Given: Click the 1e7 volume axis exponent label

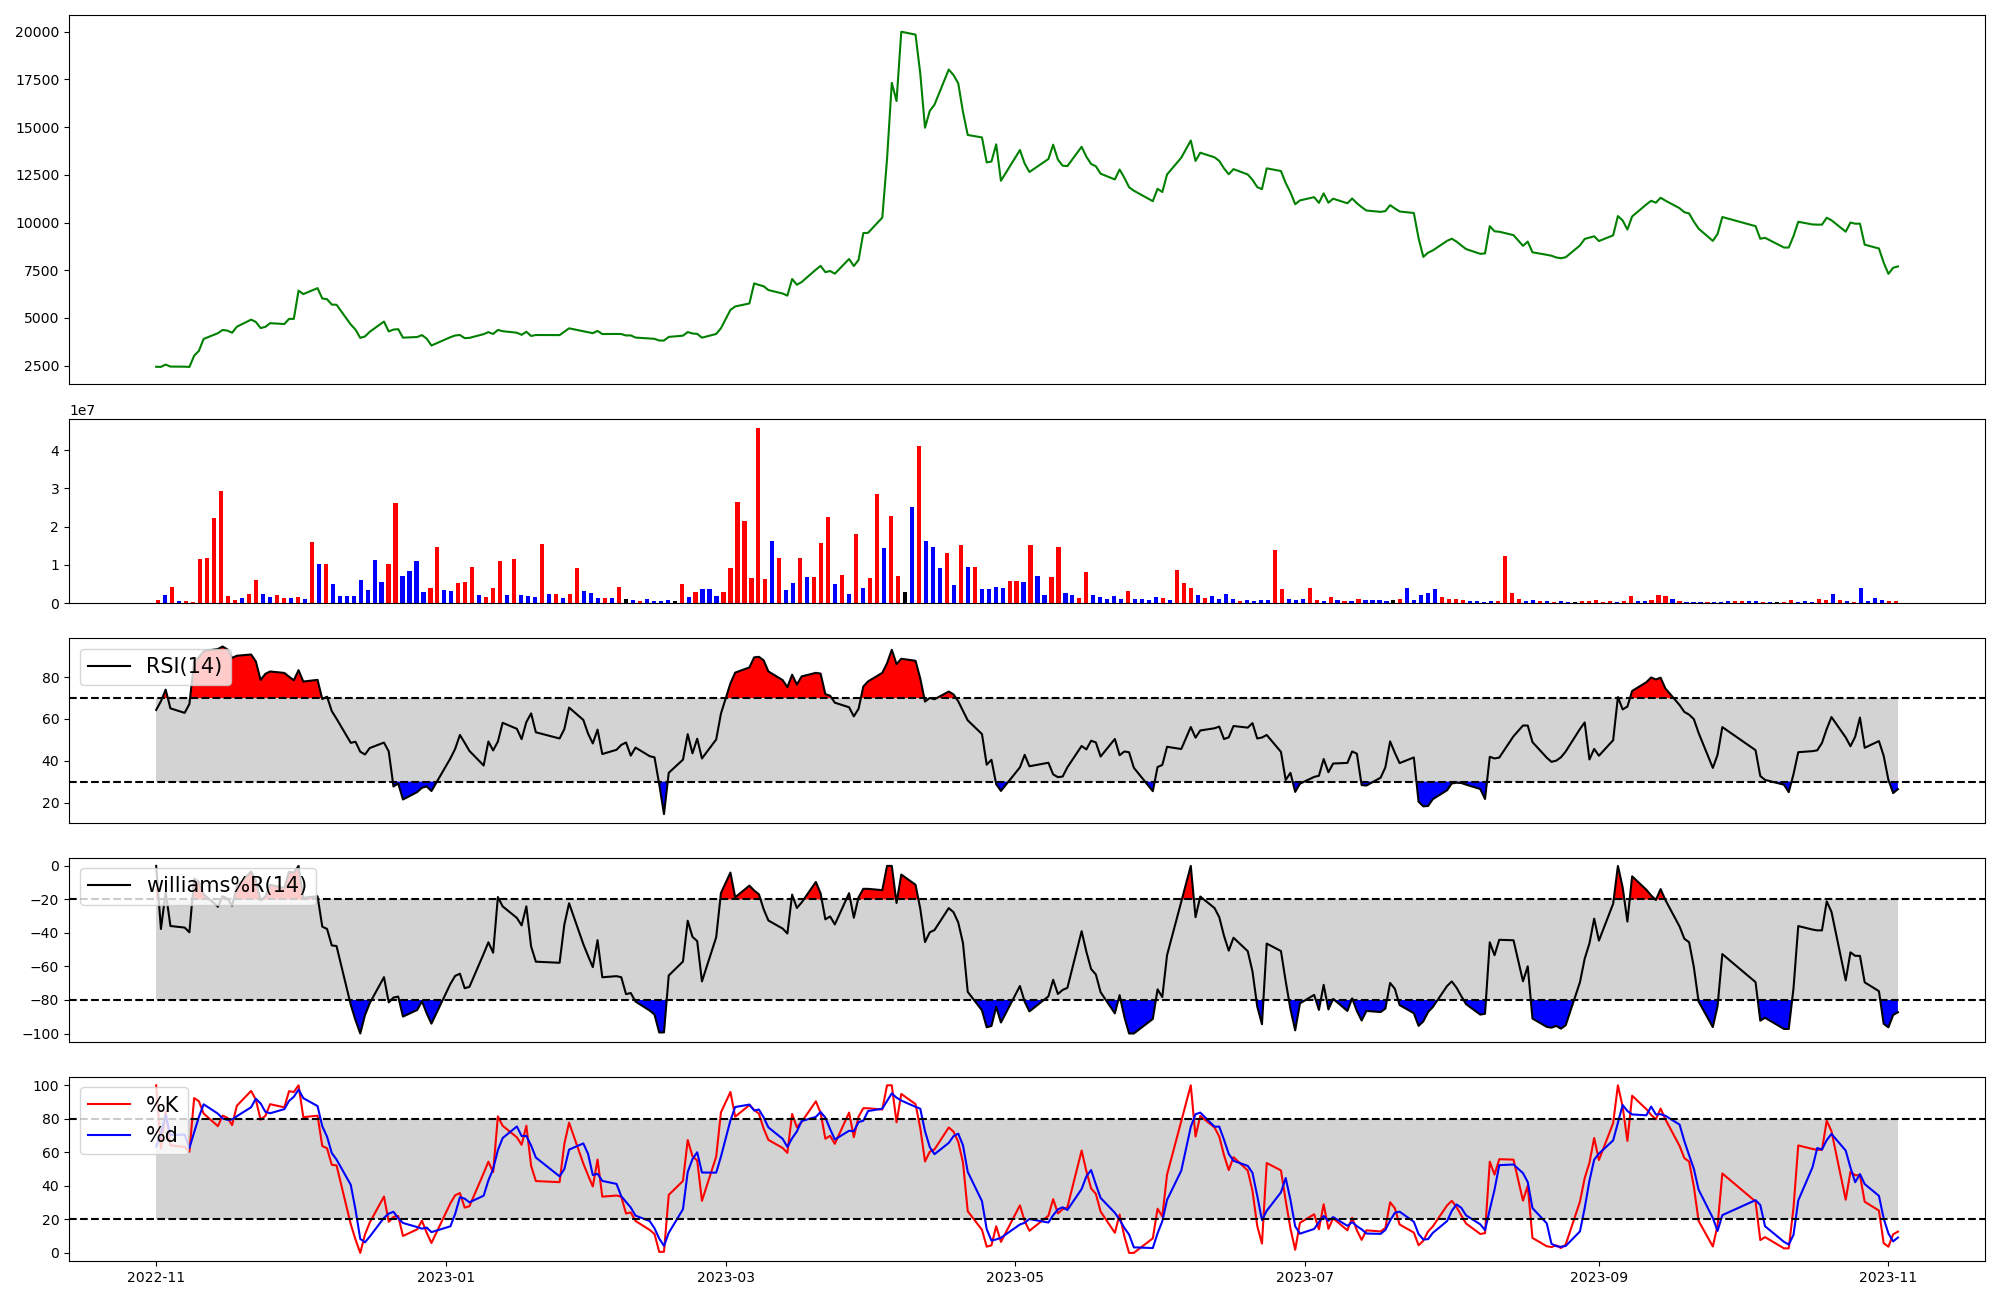Looking at the screenshot, I should (x=82, y=410).
